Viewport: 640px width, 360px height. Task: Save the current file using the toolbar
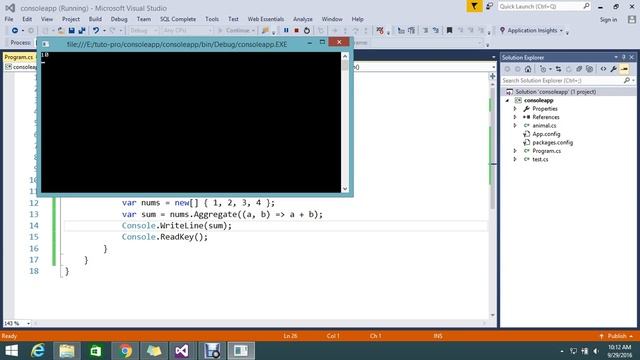tap(71, 31)
